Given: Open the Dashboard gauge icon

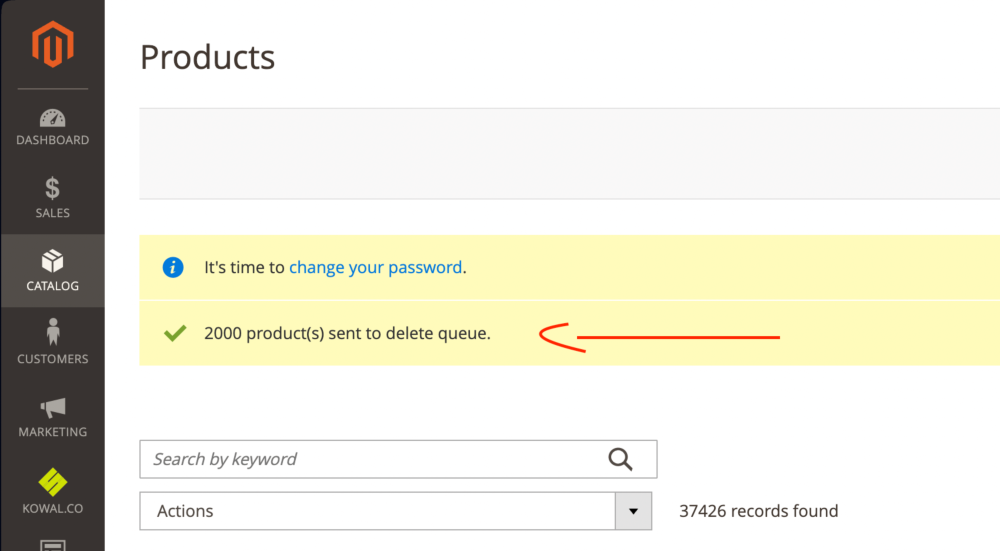Looking at the screenshot, I should coord(52,118).
